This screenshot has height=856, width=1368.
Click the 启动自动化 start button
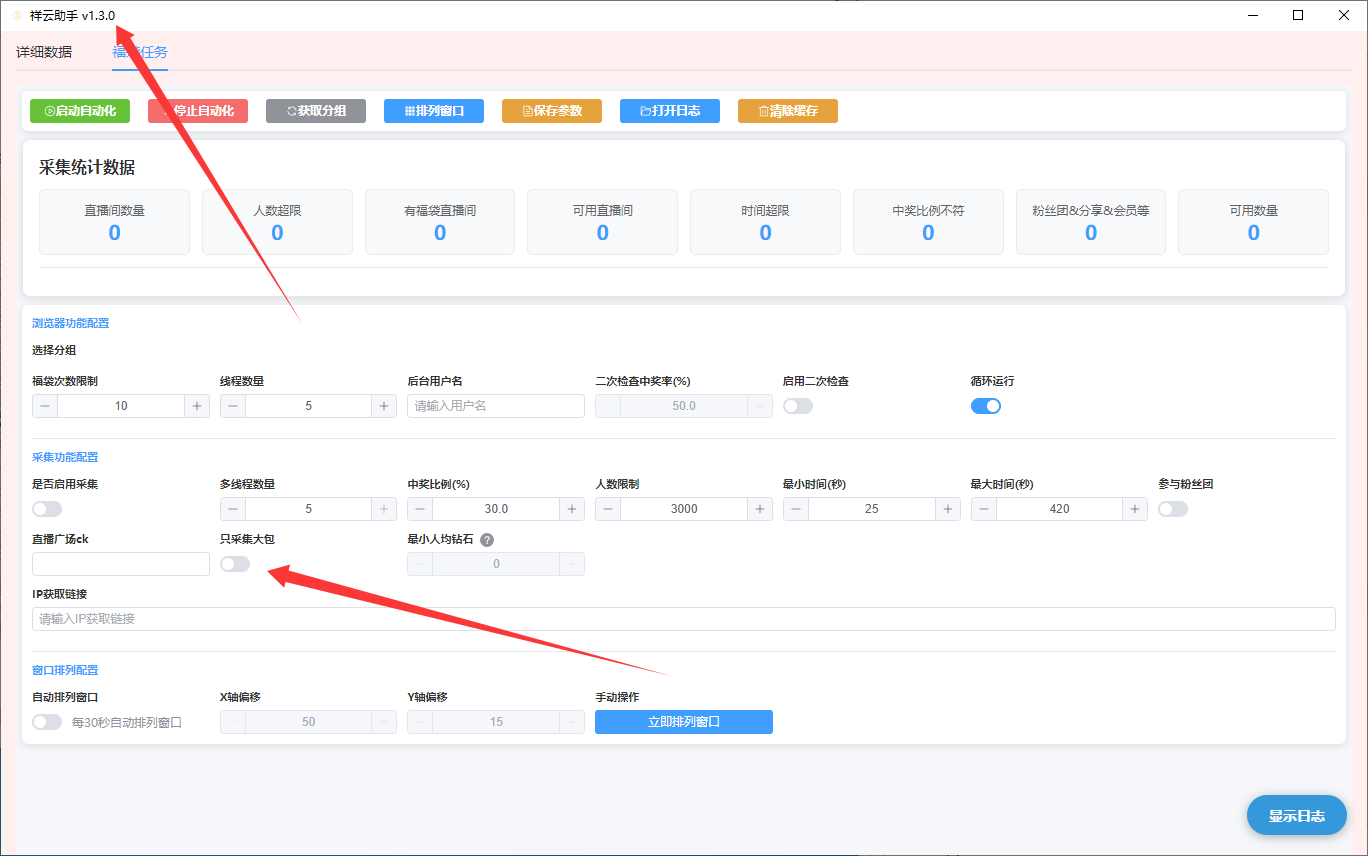pyautogui.click(x=80, y=111)
